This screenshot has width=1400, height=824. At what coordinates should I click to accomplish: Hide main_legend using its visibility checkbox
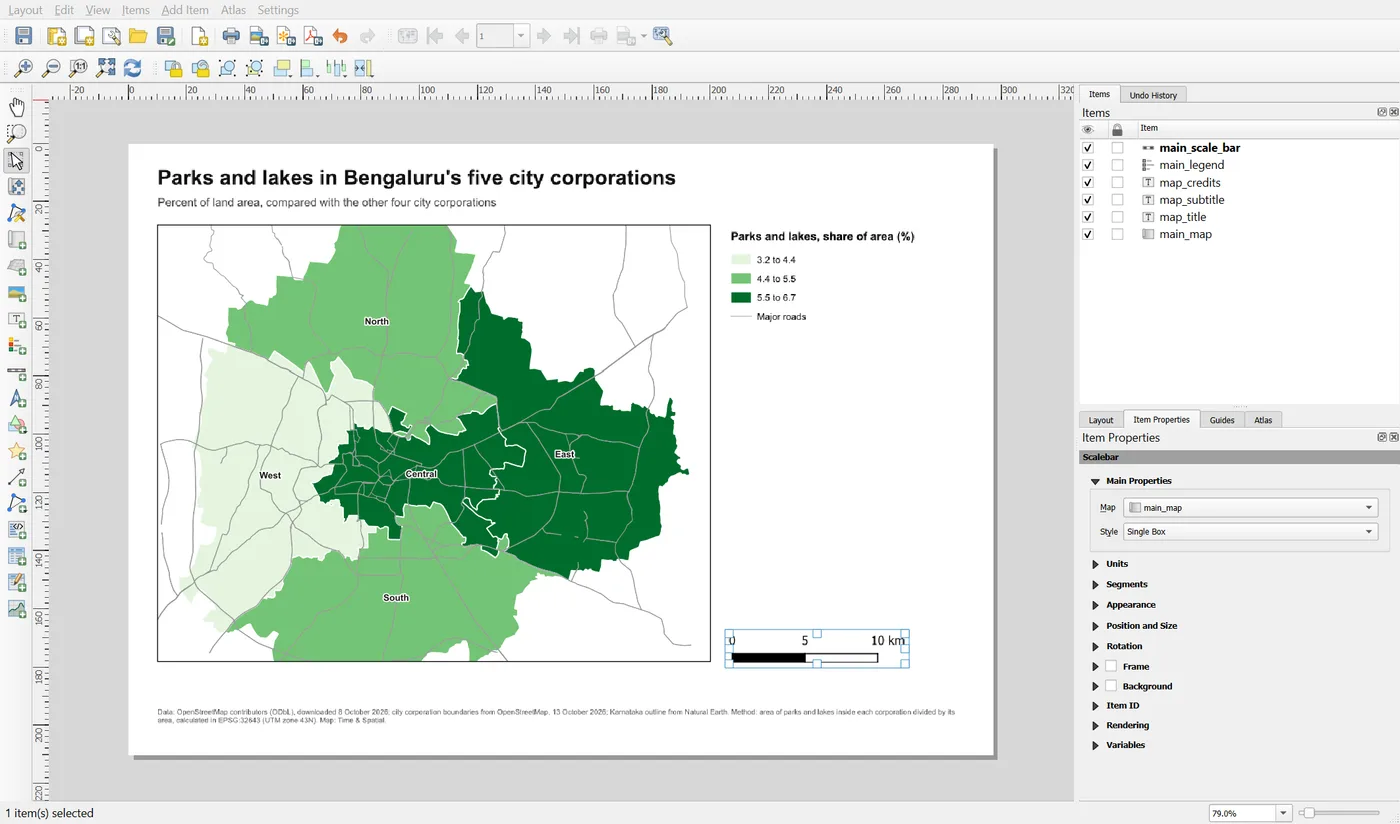click(x=1088, y=165)
